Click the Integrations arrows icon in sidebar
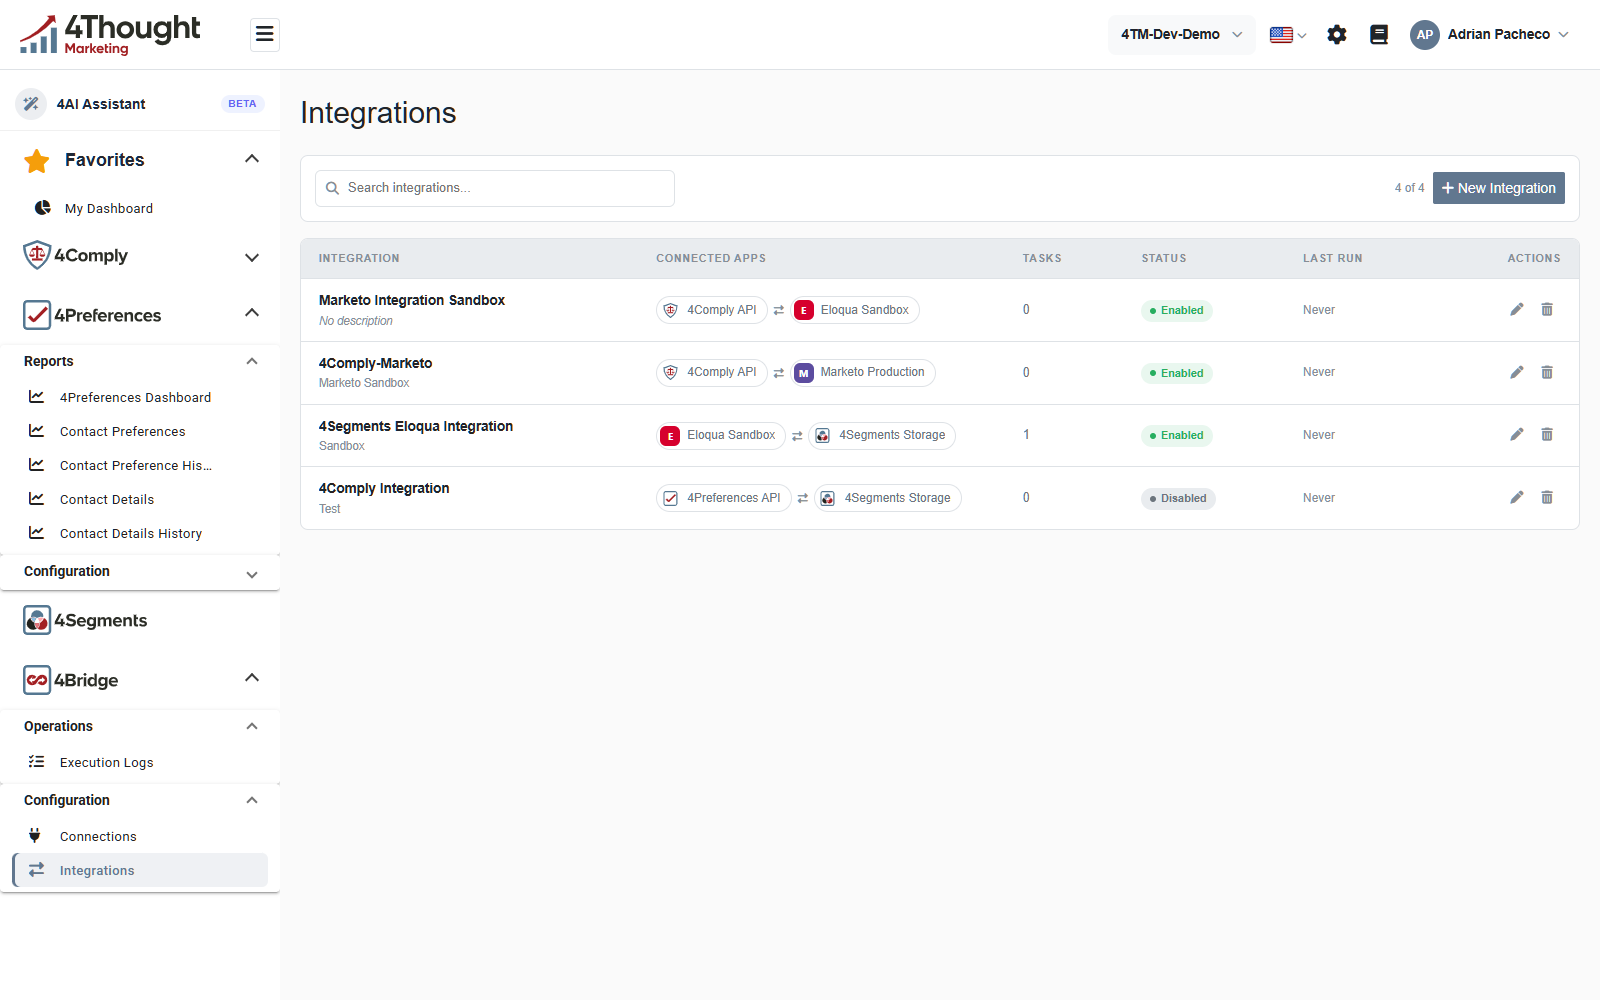This screenshot has height=1000, width=1600. (x=37, y=870)
